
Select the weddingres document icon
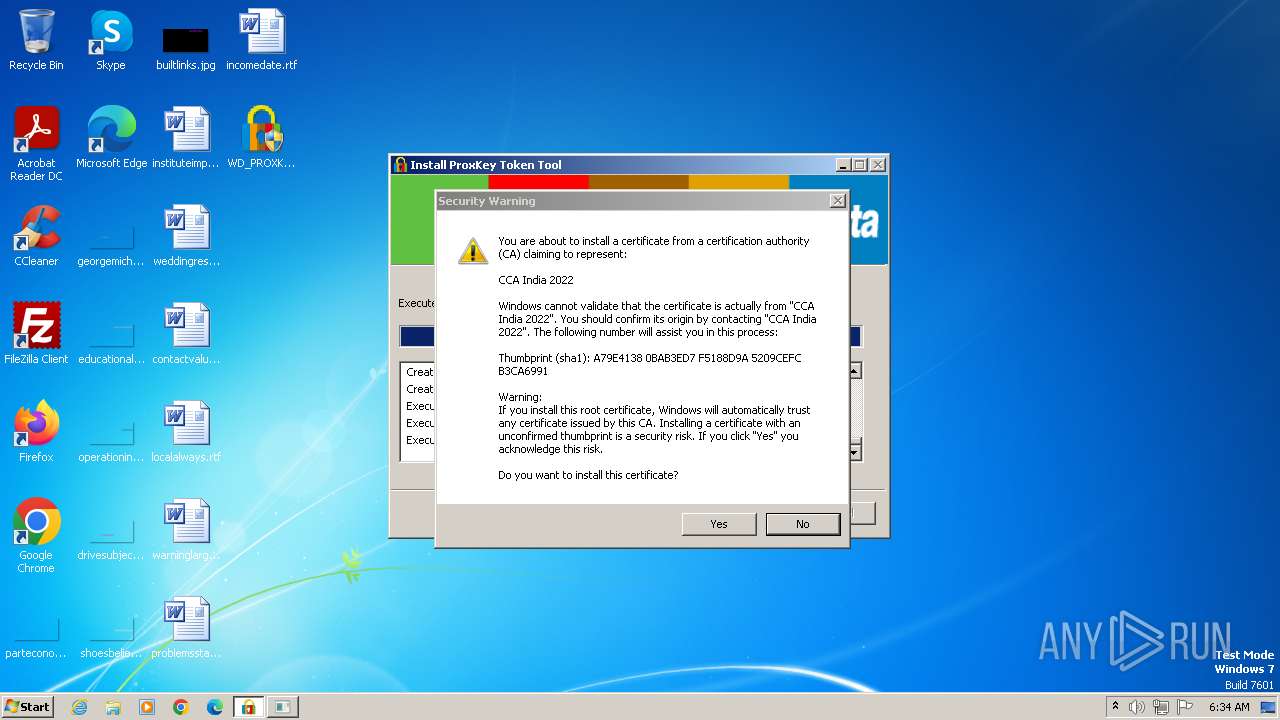point(186,236)
